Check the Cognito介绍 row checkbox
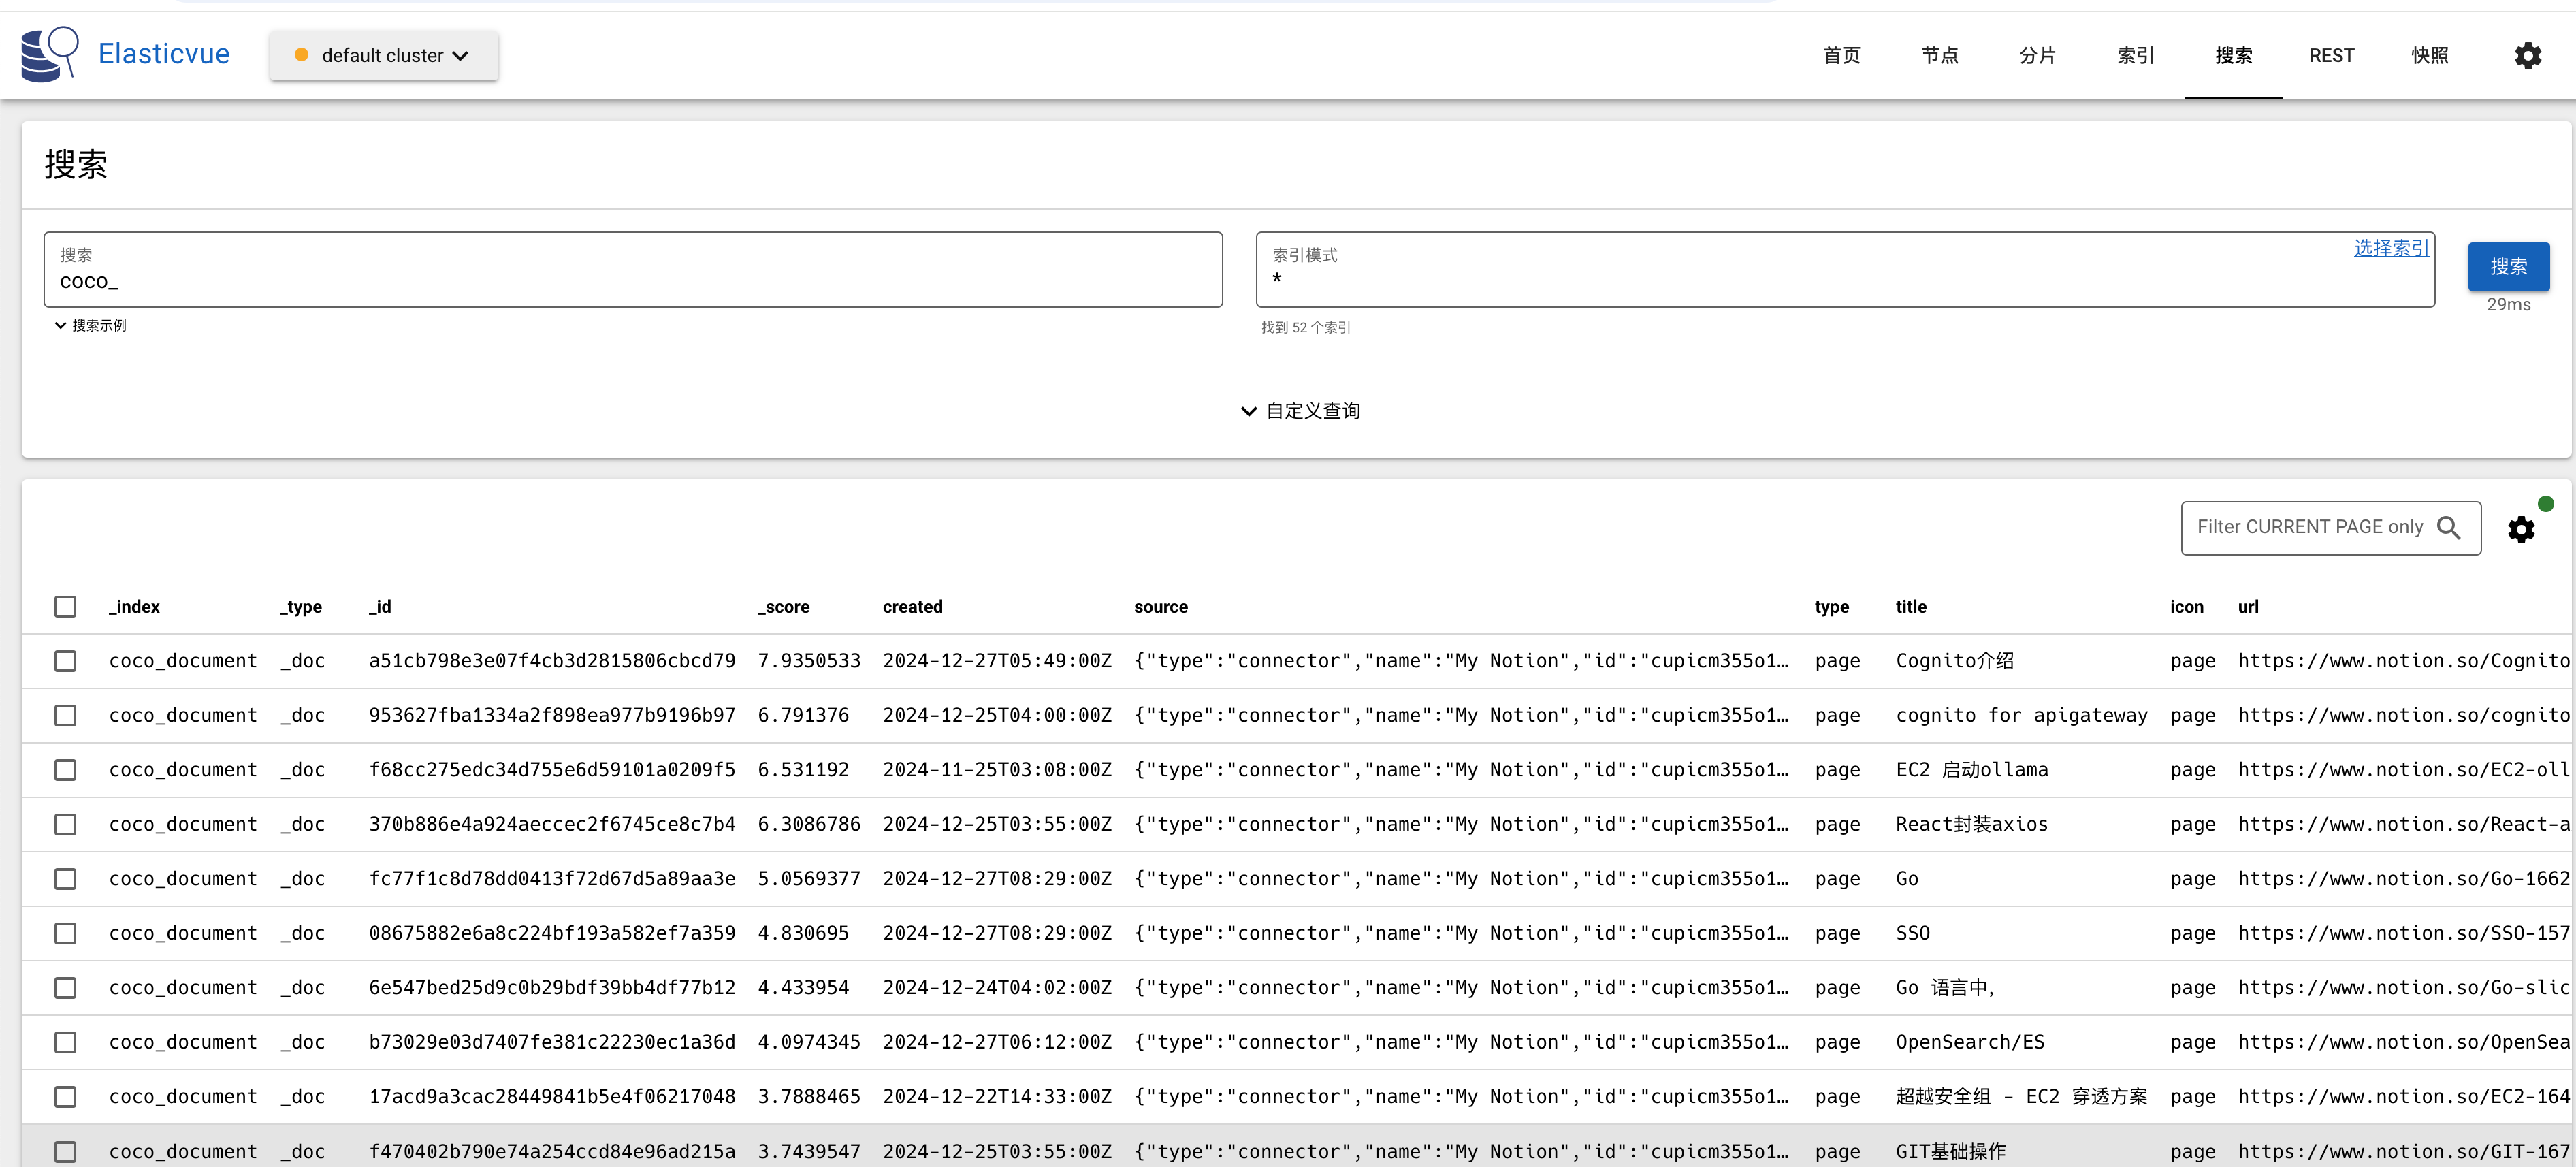Screen dimensions: 2576x1167 click(65, 661)
